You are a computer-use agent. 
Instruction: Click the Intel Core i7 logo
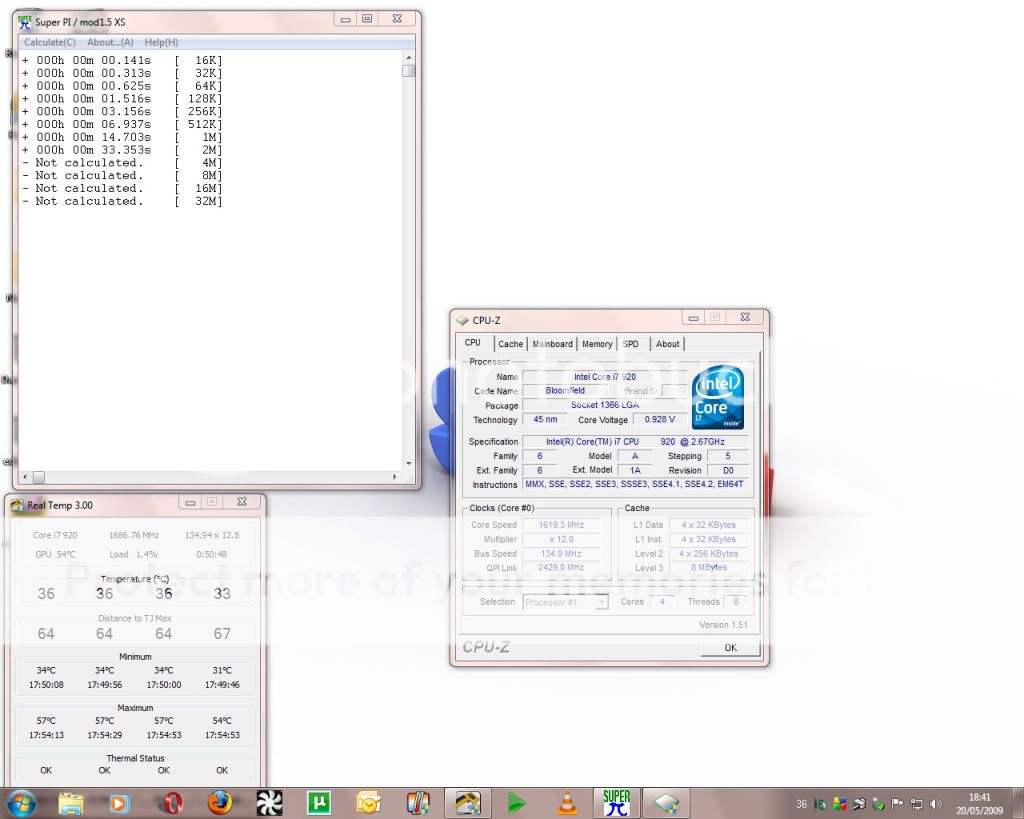pyautogui.click(x=718, y=397)
